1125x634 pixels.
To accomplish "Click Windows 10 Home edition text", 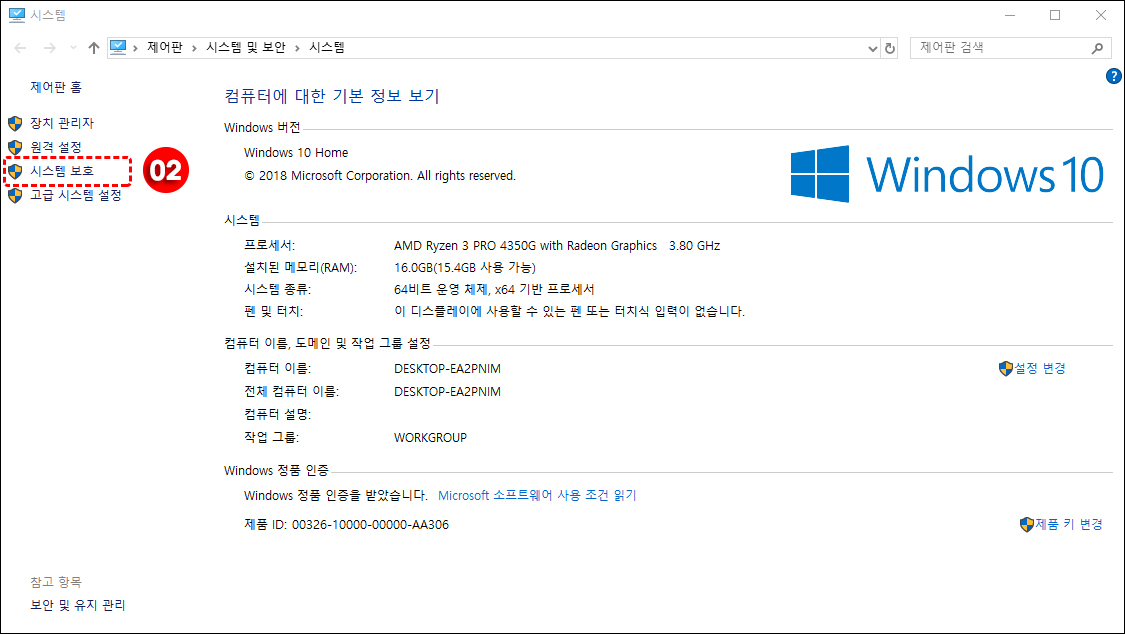I will coord(296,153).
